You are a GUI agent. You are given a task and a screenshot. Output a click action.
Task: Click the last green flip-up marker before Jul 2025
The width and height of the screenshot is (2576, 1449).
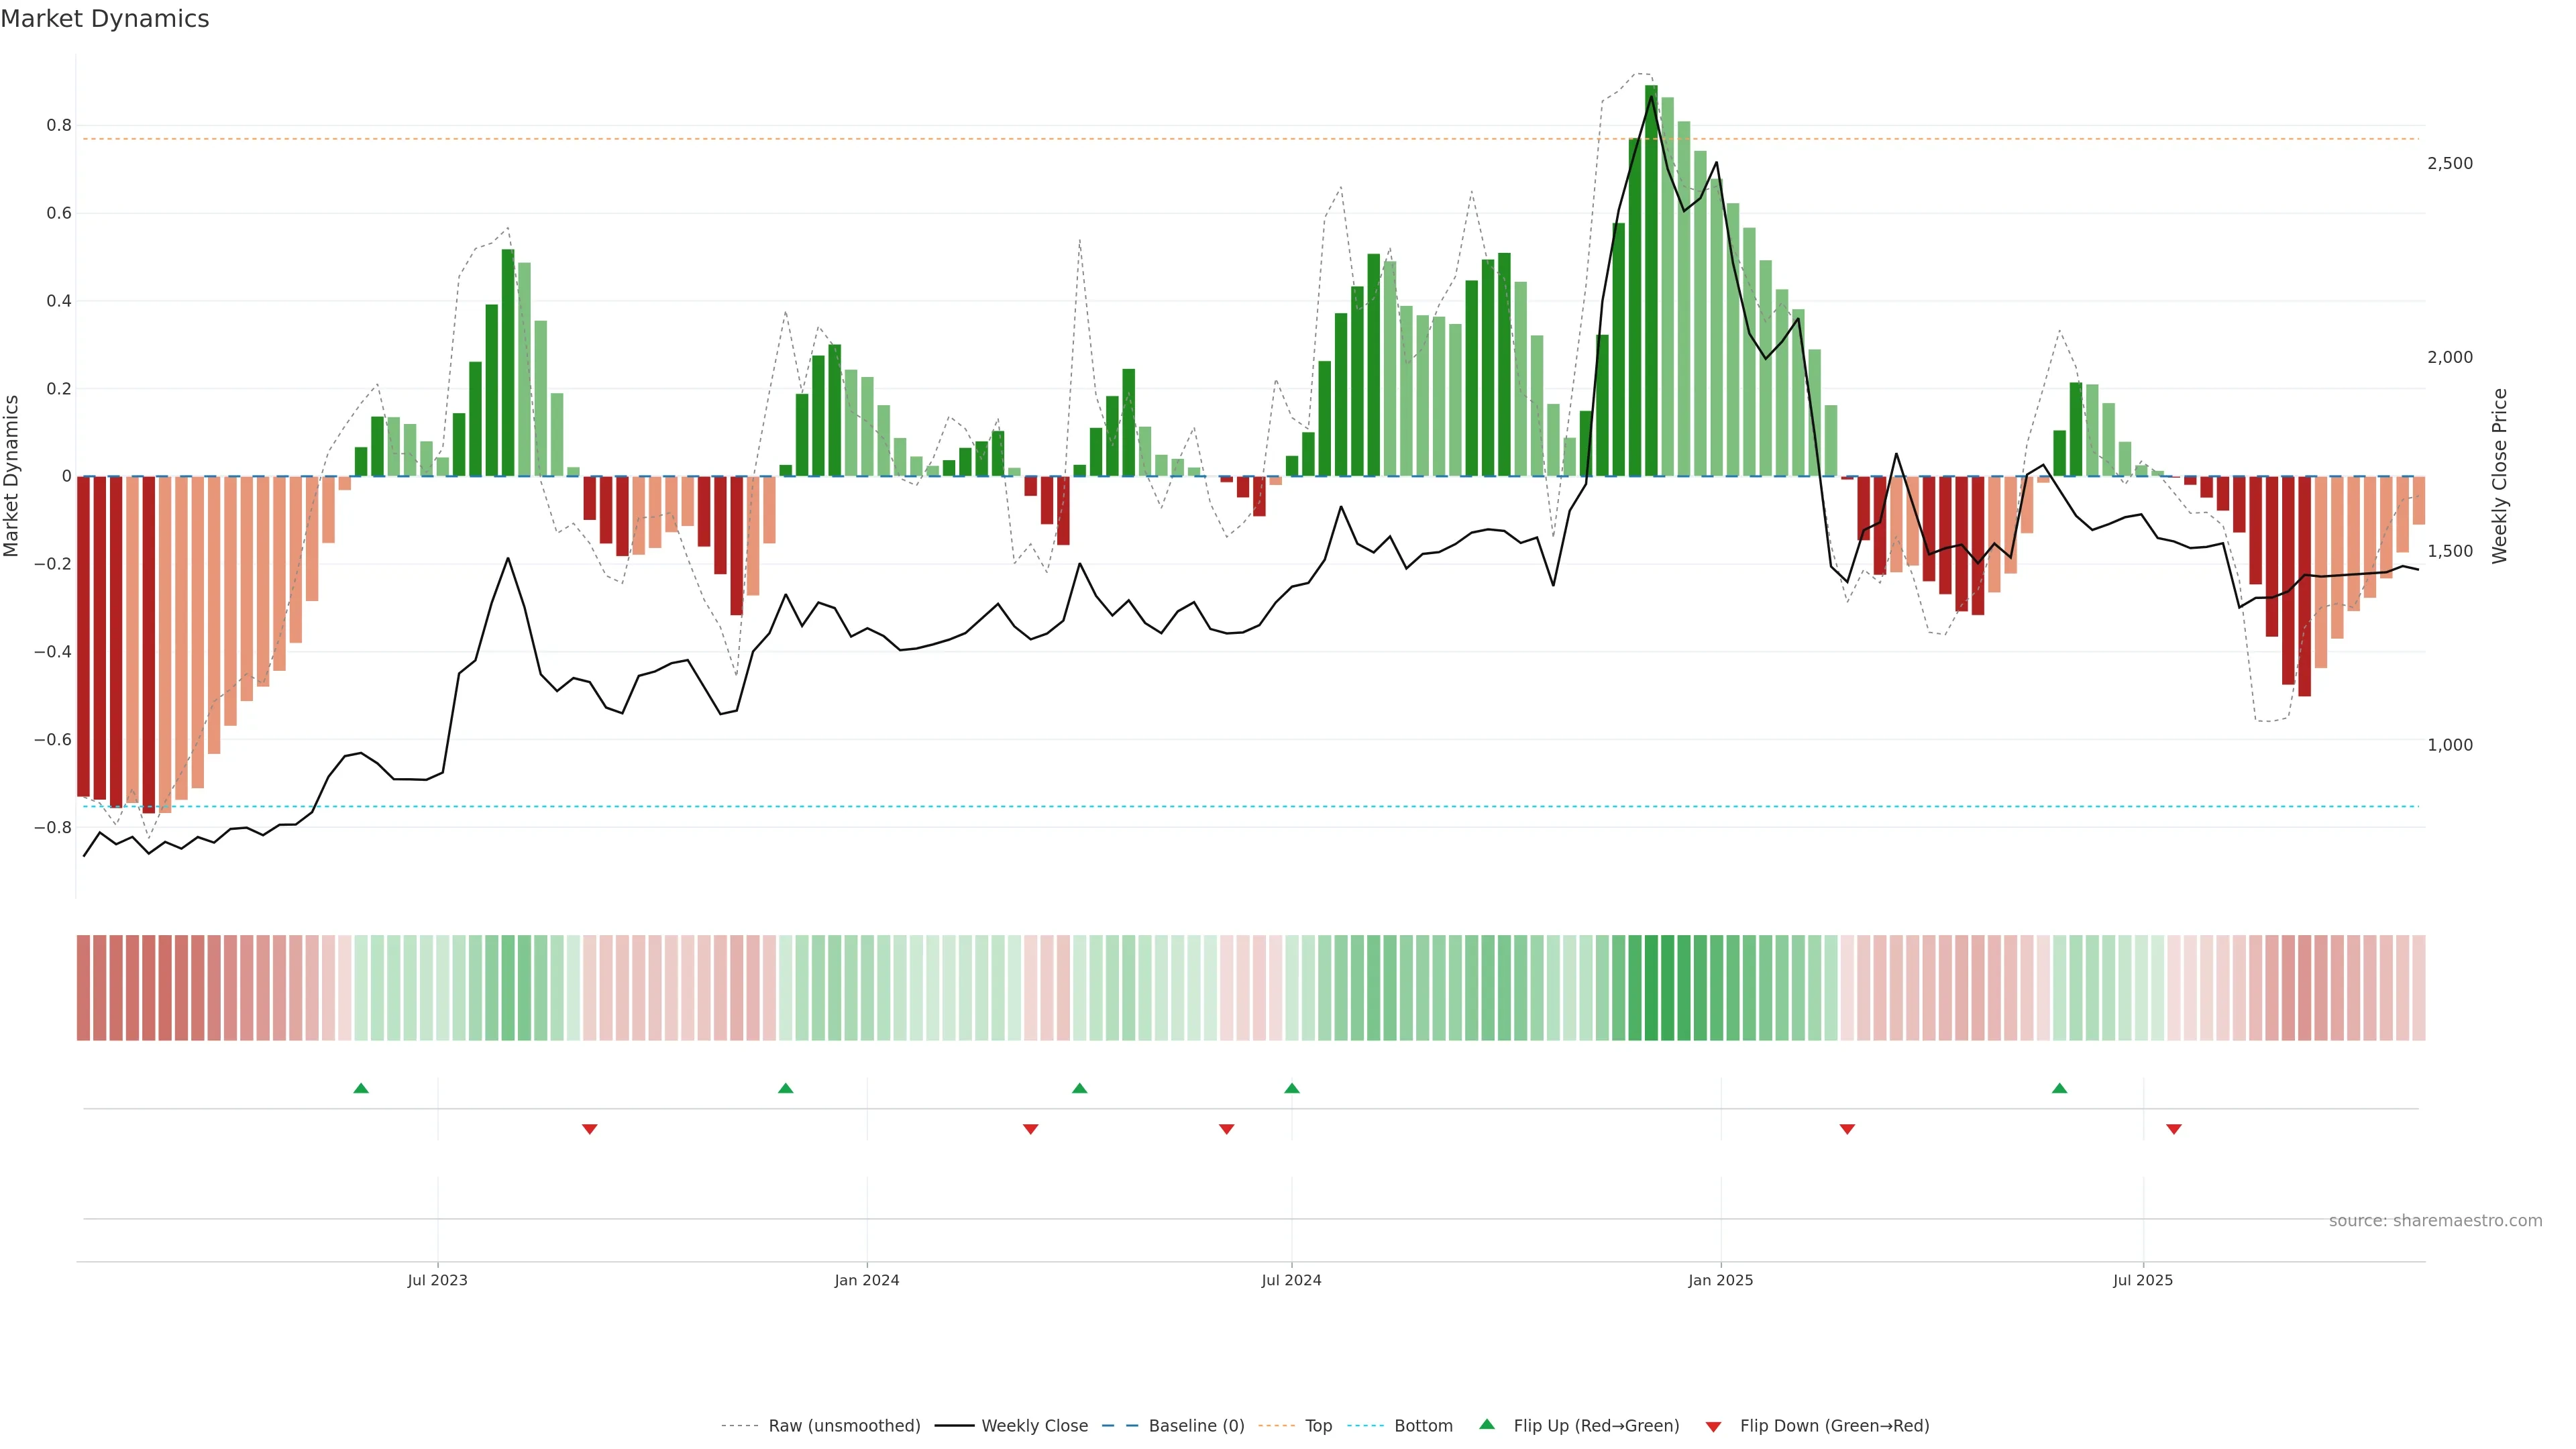click(2059, 1088)
